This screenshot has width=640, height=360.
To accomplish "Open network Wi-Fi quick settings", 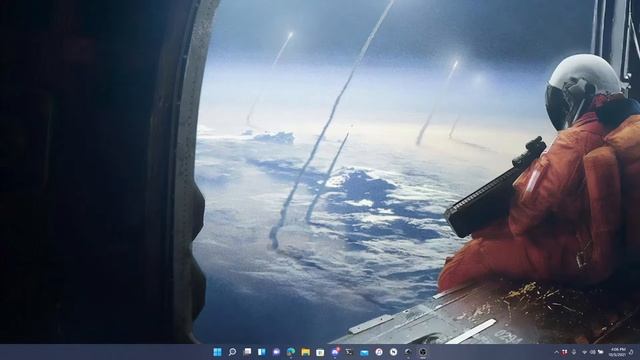I will point(584,352).
